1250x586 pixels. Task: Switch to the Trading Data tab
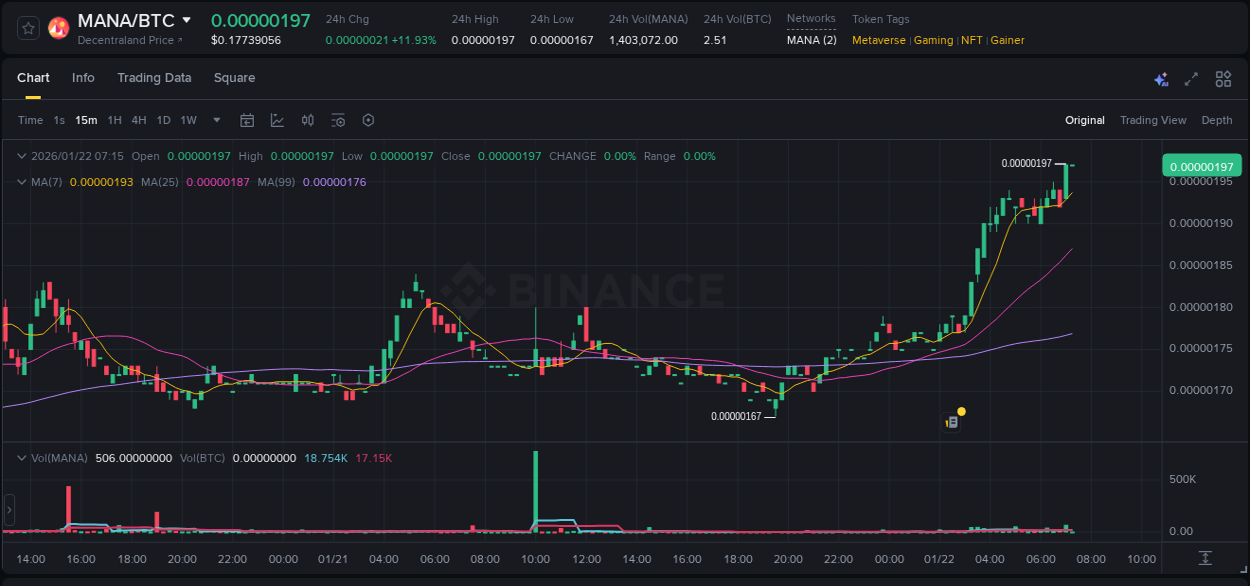click(154, 78)
